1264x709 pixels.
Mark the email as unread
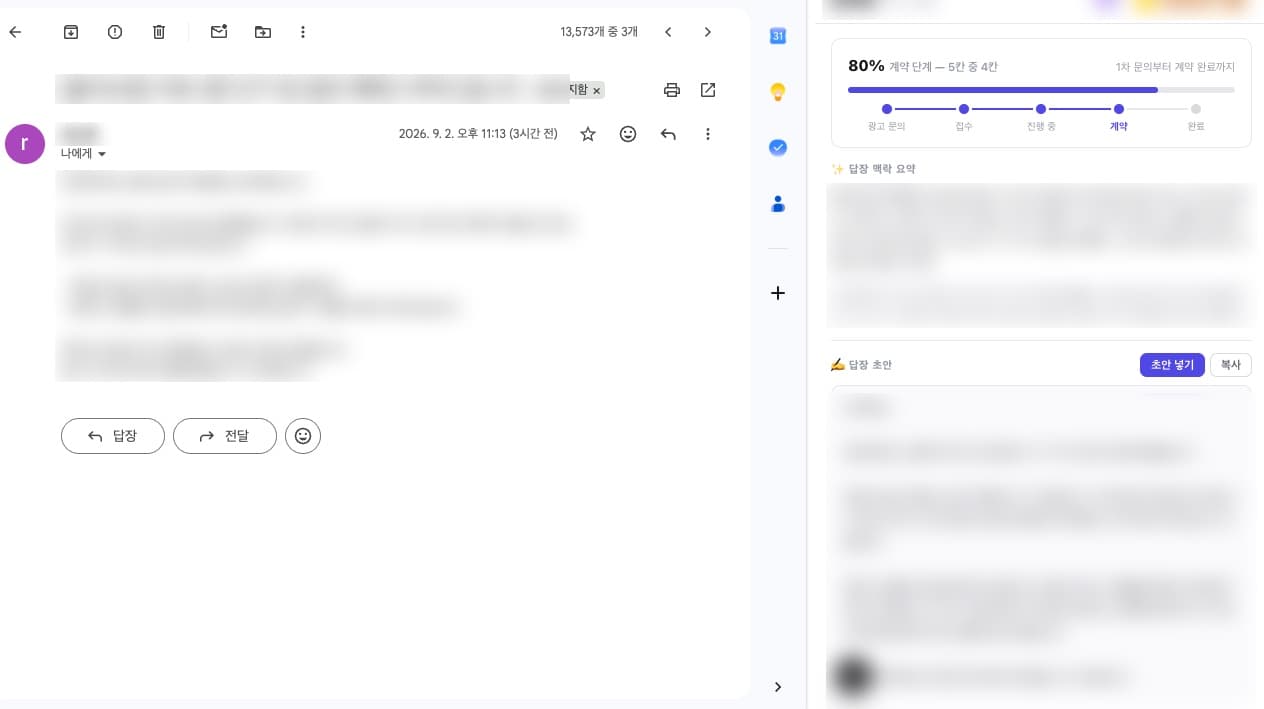[219, 32]
